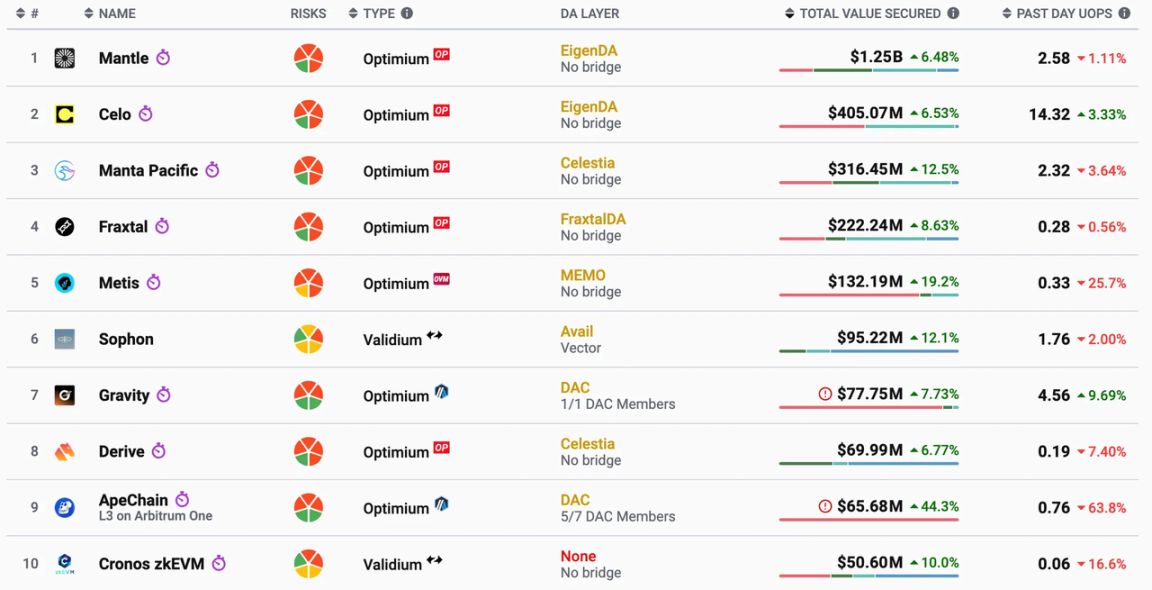
Task: Click the value breakdown bar under Derive's $69.99M
Action: click(x=868, y=463)
